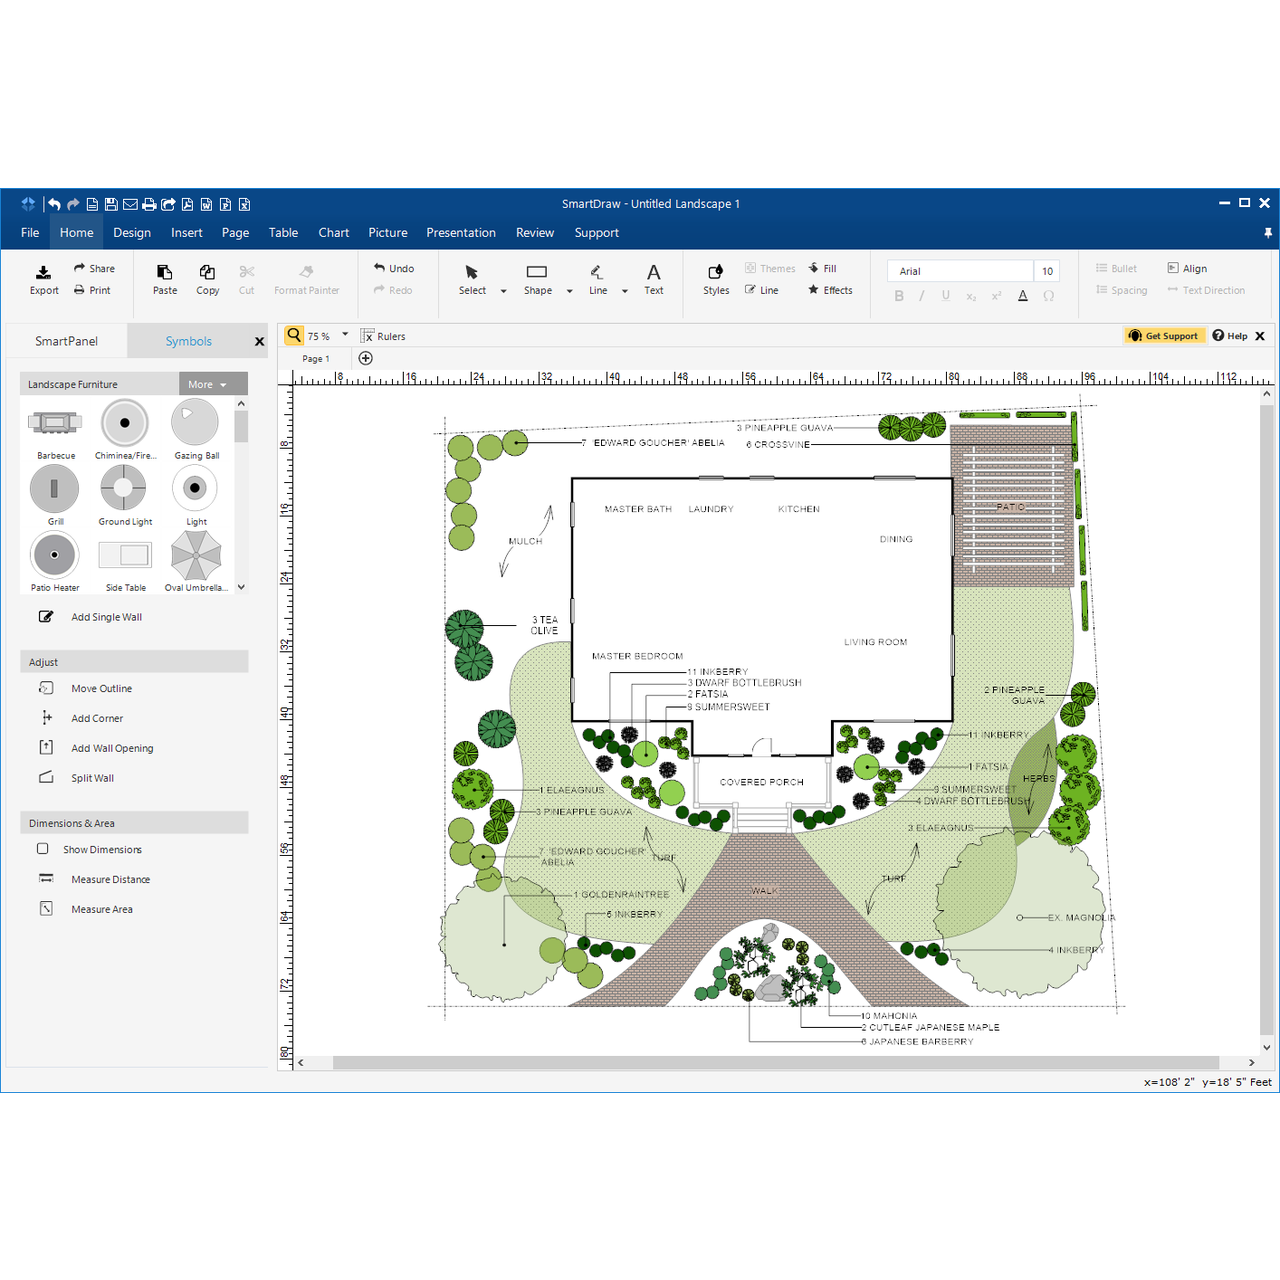1280x1280 pixels.
Task: Choose the Oval Umbrella Table symbol
Action: coord(195,555)
